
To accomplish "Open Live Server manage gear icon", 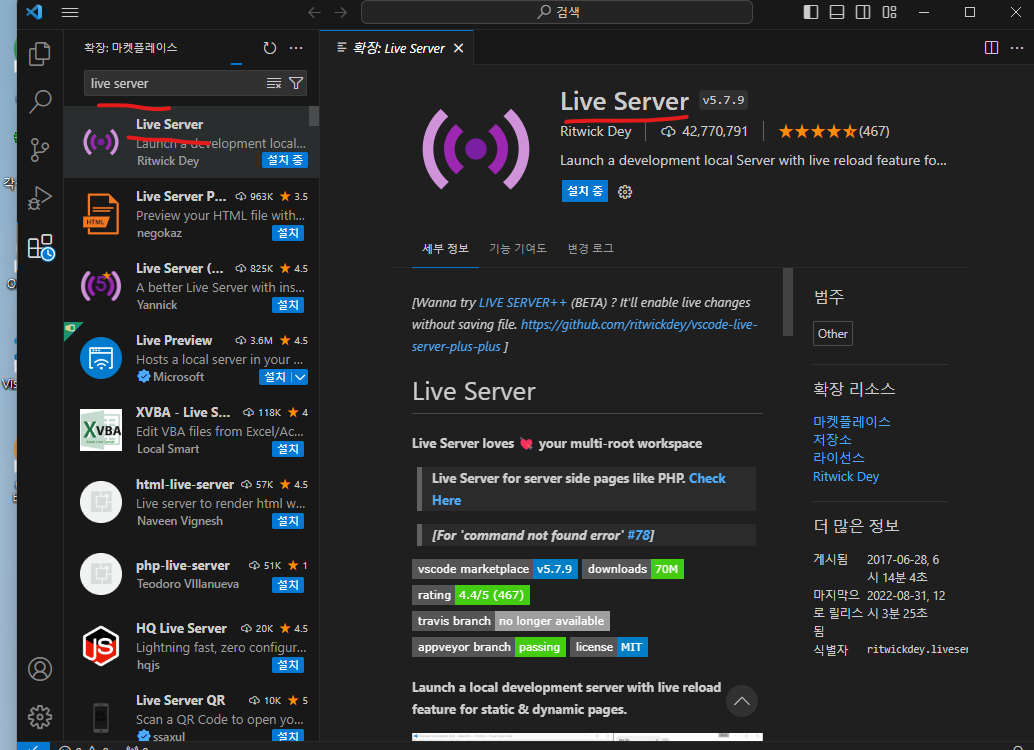I will point(624,192).
